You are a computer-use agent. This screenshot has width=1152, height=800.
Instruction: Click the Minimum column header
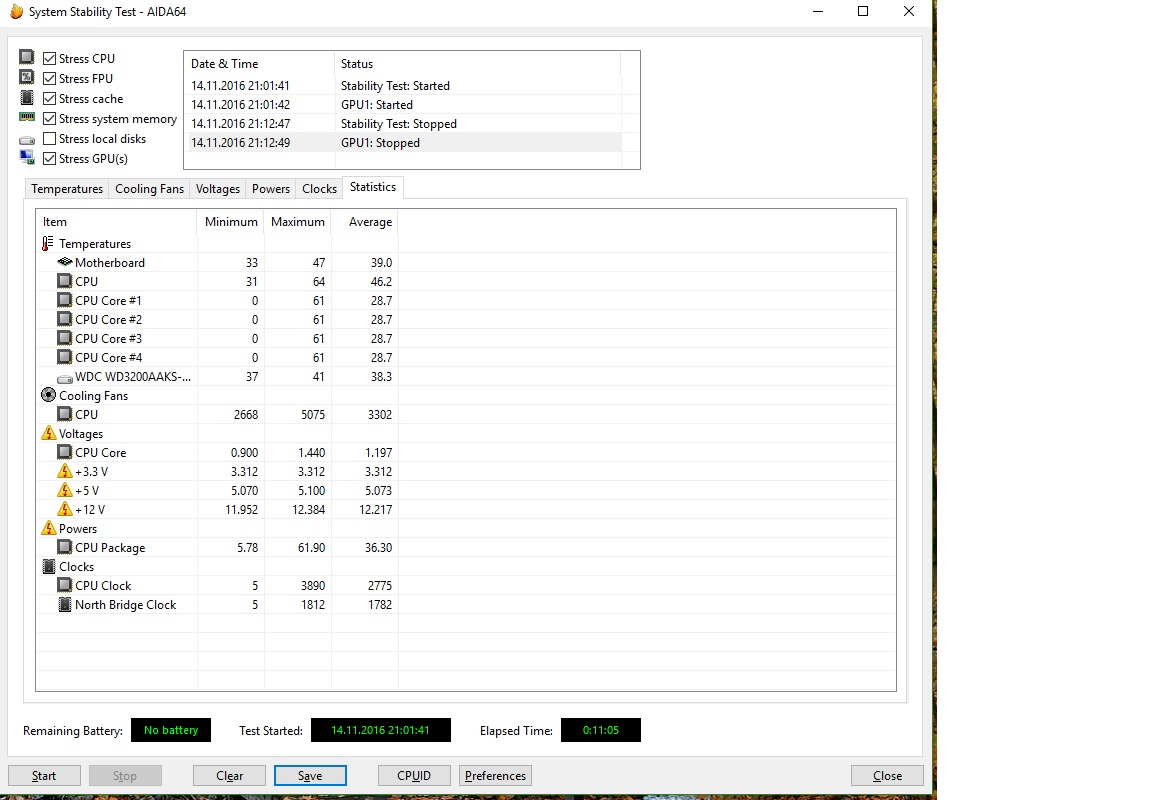[231, 222]
